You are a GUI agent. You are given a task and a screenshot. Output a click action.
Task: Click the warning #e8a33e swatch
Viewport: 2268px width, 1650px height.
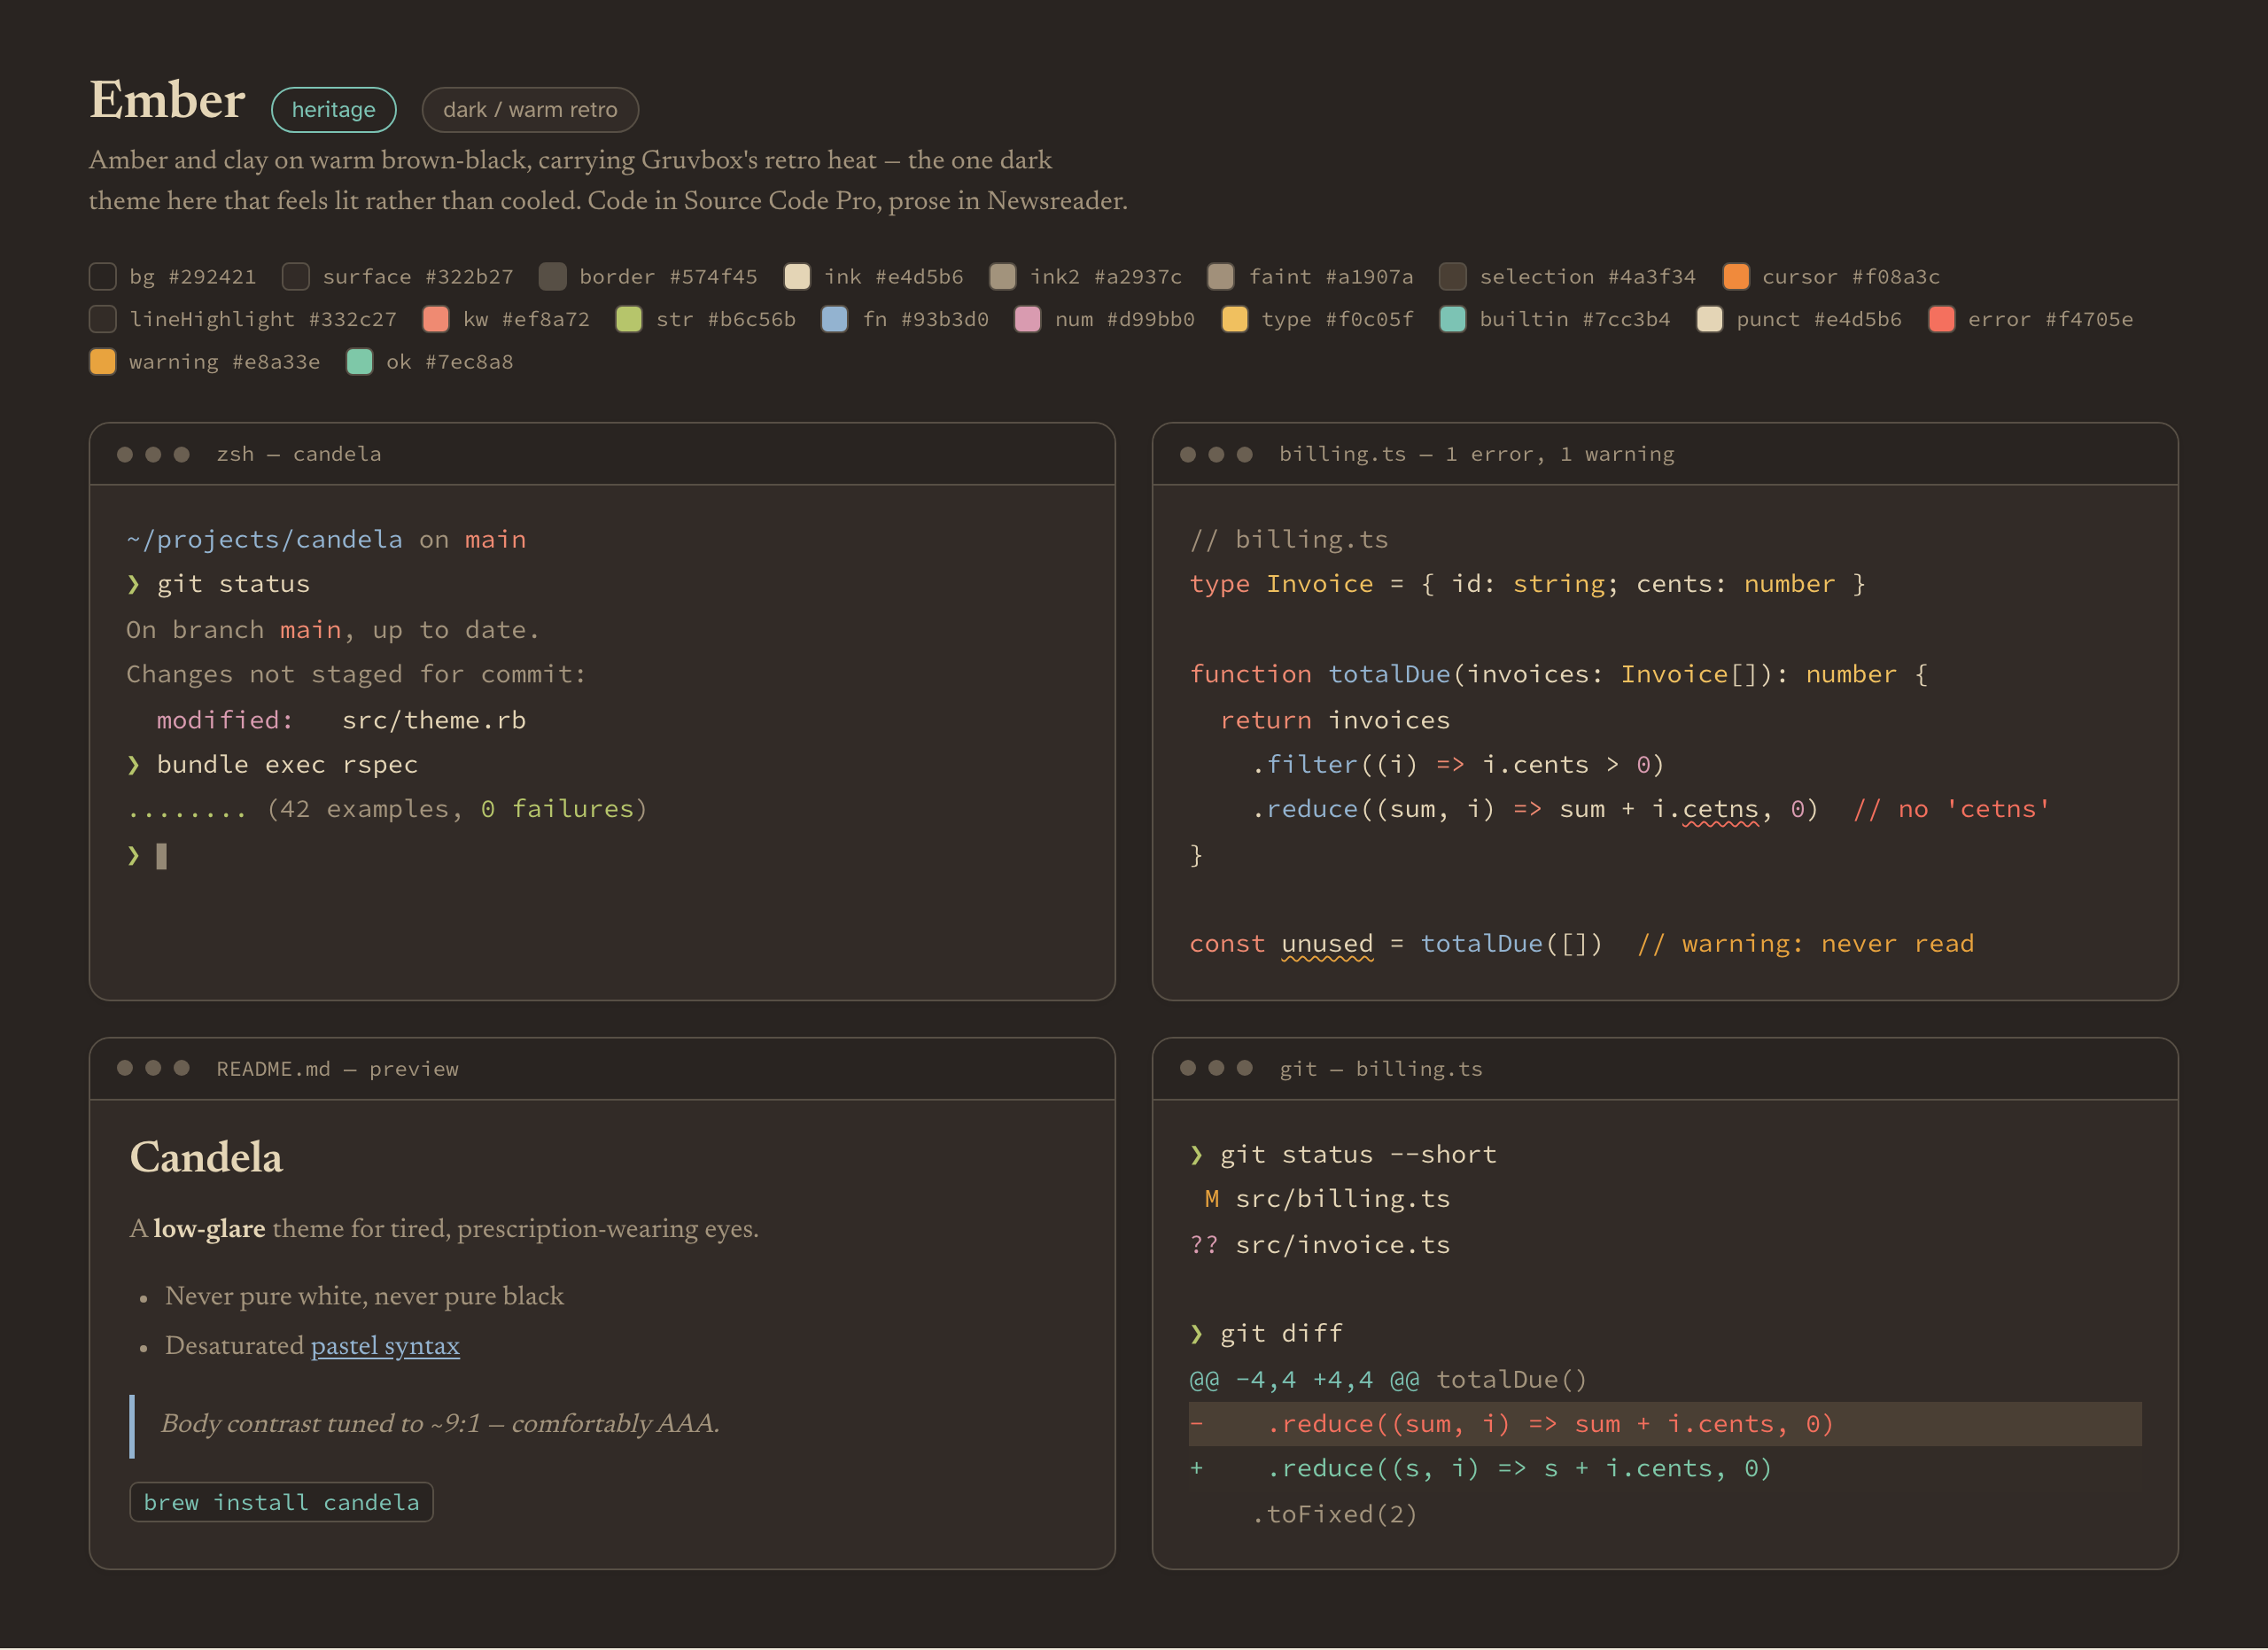(x=102, y=362)
